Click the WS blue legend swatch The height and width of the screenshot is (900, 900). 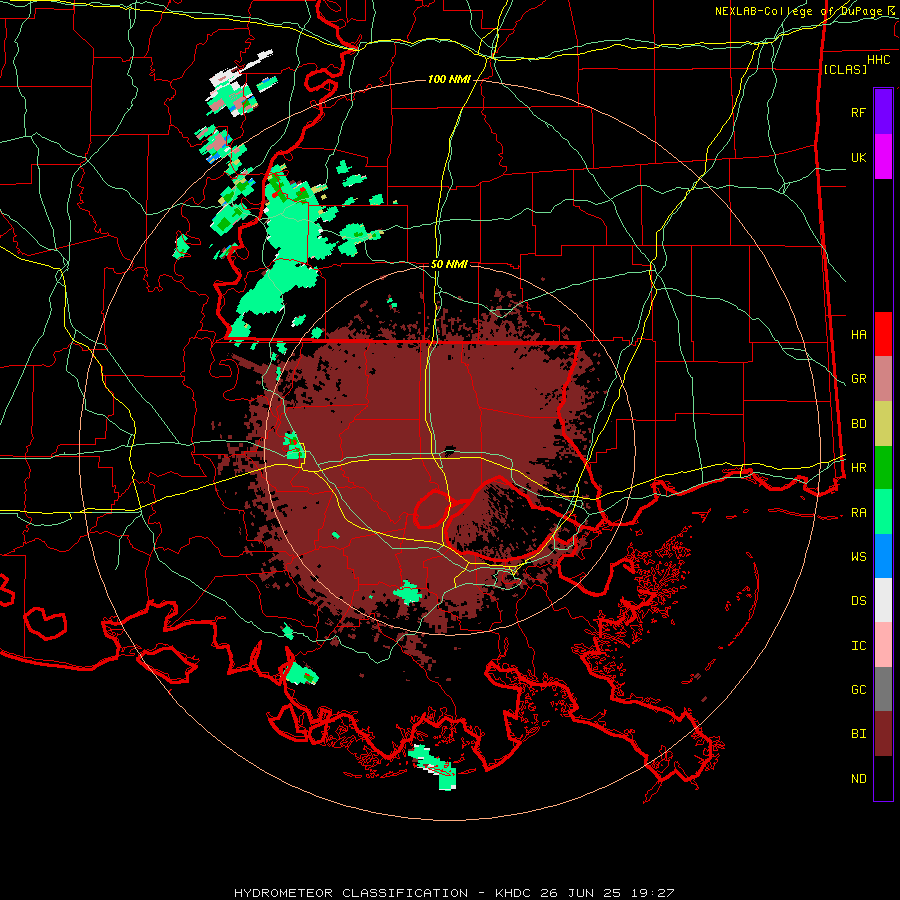pyautogui.click(x=883, y=556)
